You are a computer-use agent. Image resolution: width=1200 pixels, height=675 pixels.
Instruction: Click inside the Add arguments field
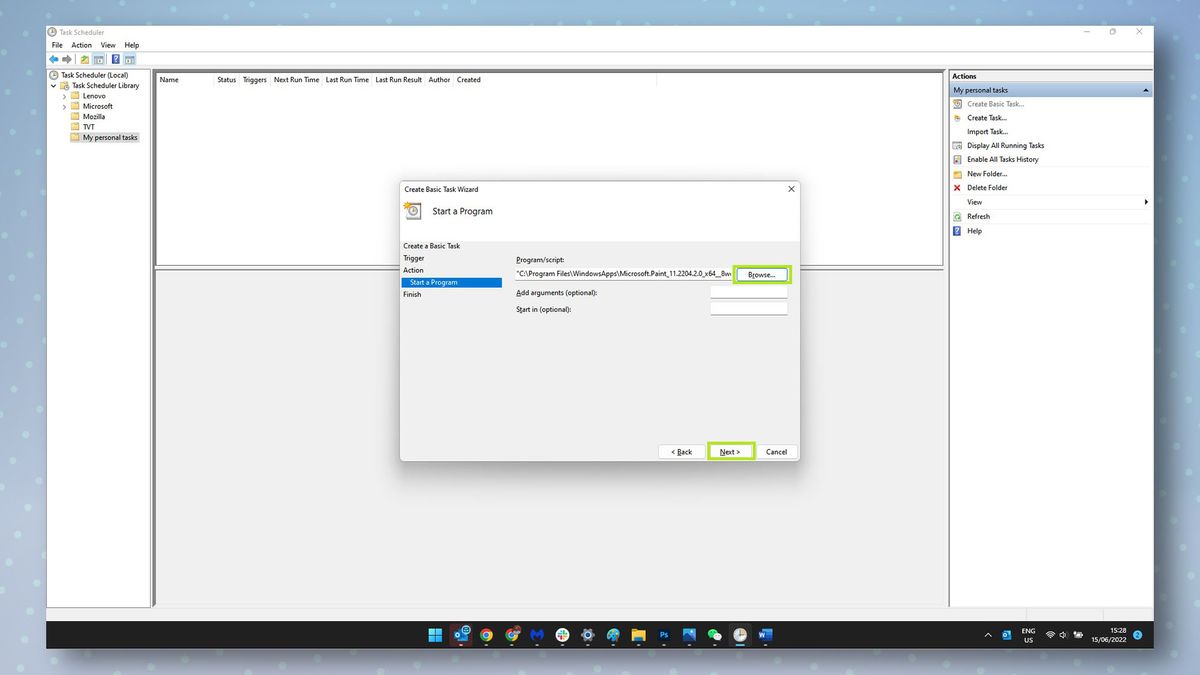(x=748, y=292)
